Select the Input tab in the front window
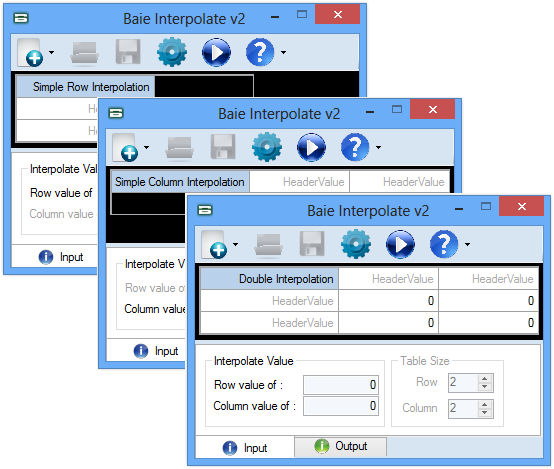This screenshot has width=554, height=469. (245, 448)
